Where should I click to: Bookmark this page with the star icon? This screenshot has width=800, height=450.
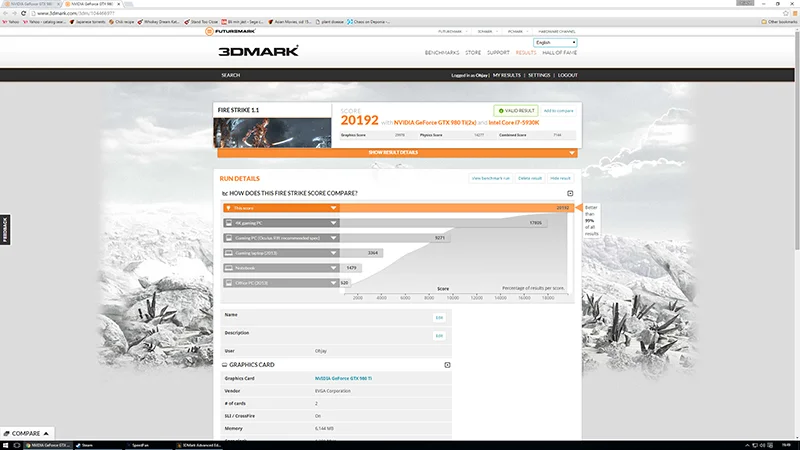point(786,13)
